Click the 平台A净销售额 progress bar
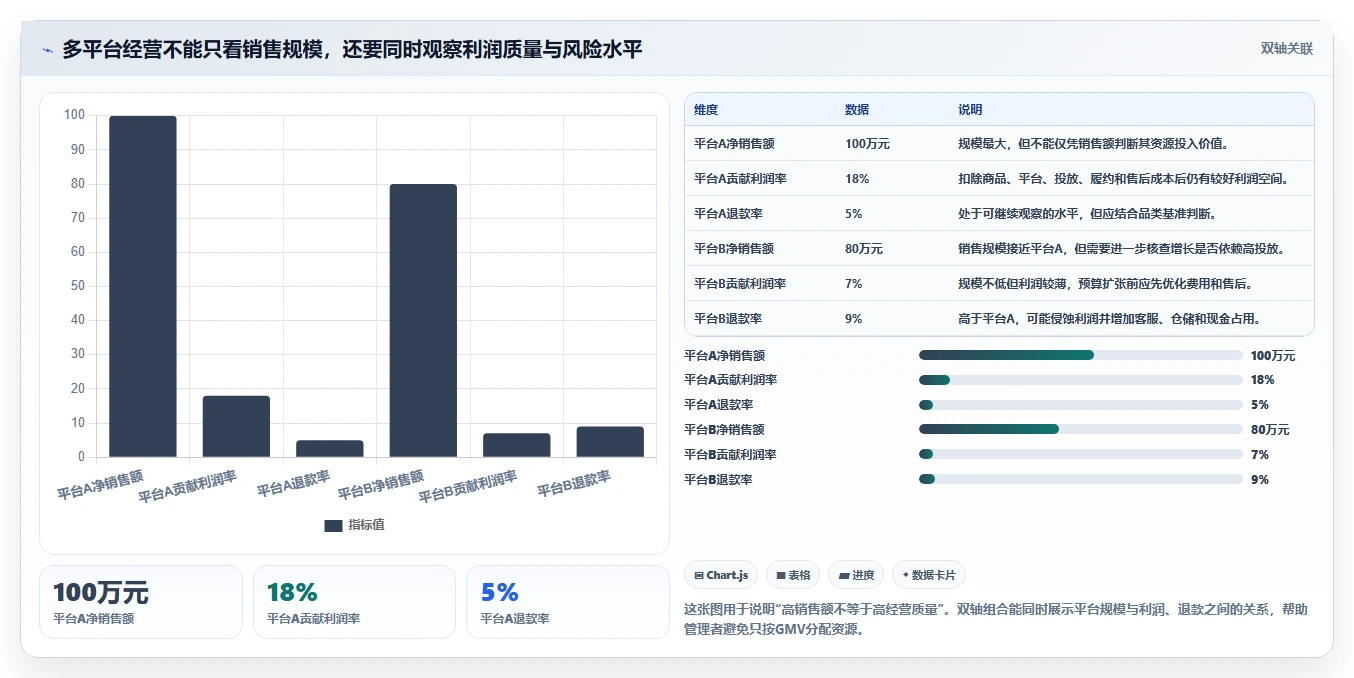Image resolution: width=1354 pixels, height=678 pixels. point(1080,355)
